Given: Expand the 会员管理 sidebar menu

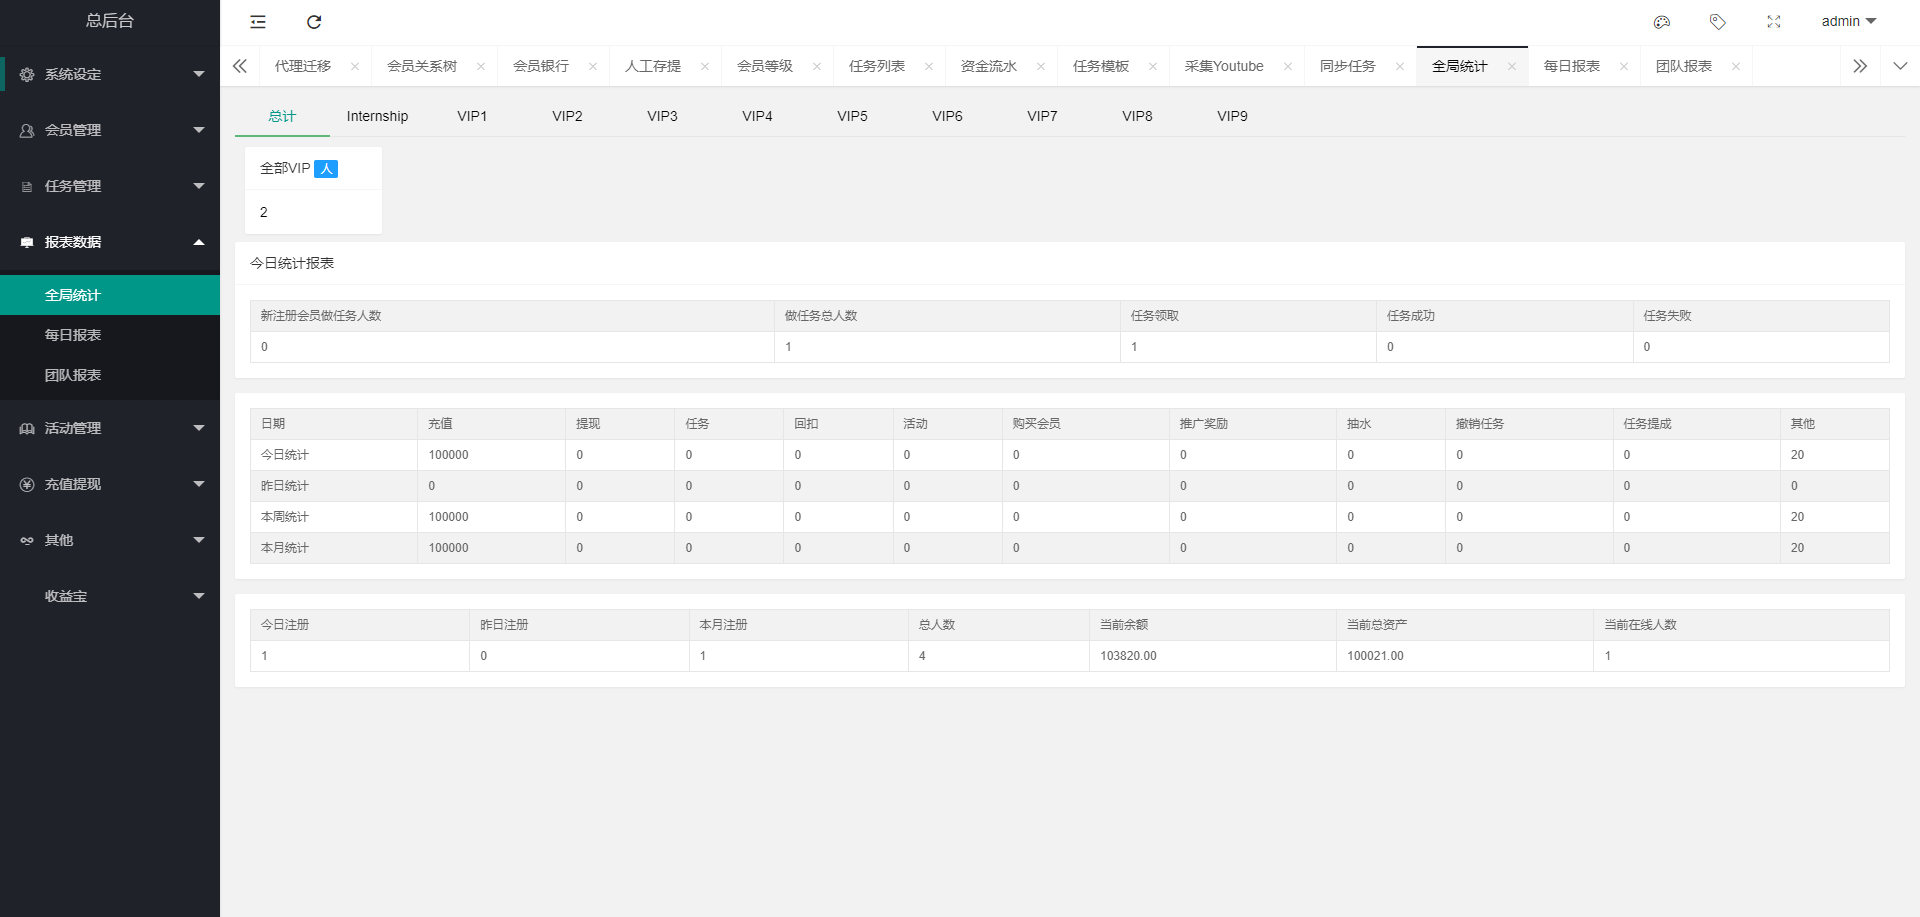Looking at the screenshot, I should 110,130.
